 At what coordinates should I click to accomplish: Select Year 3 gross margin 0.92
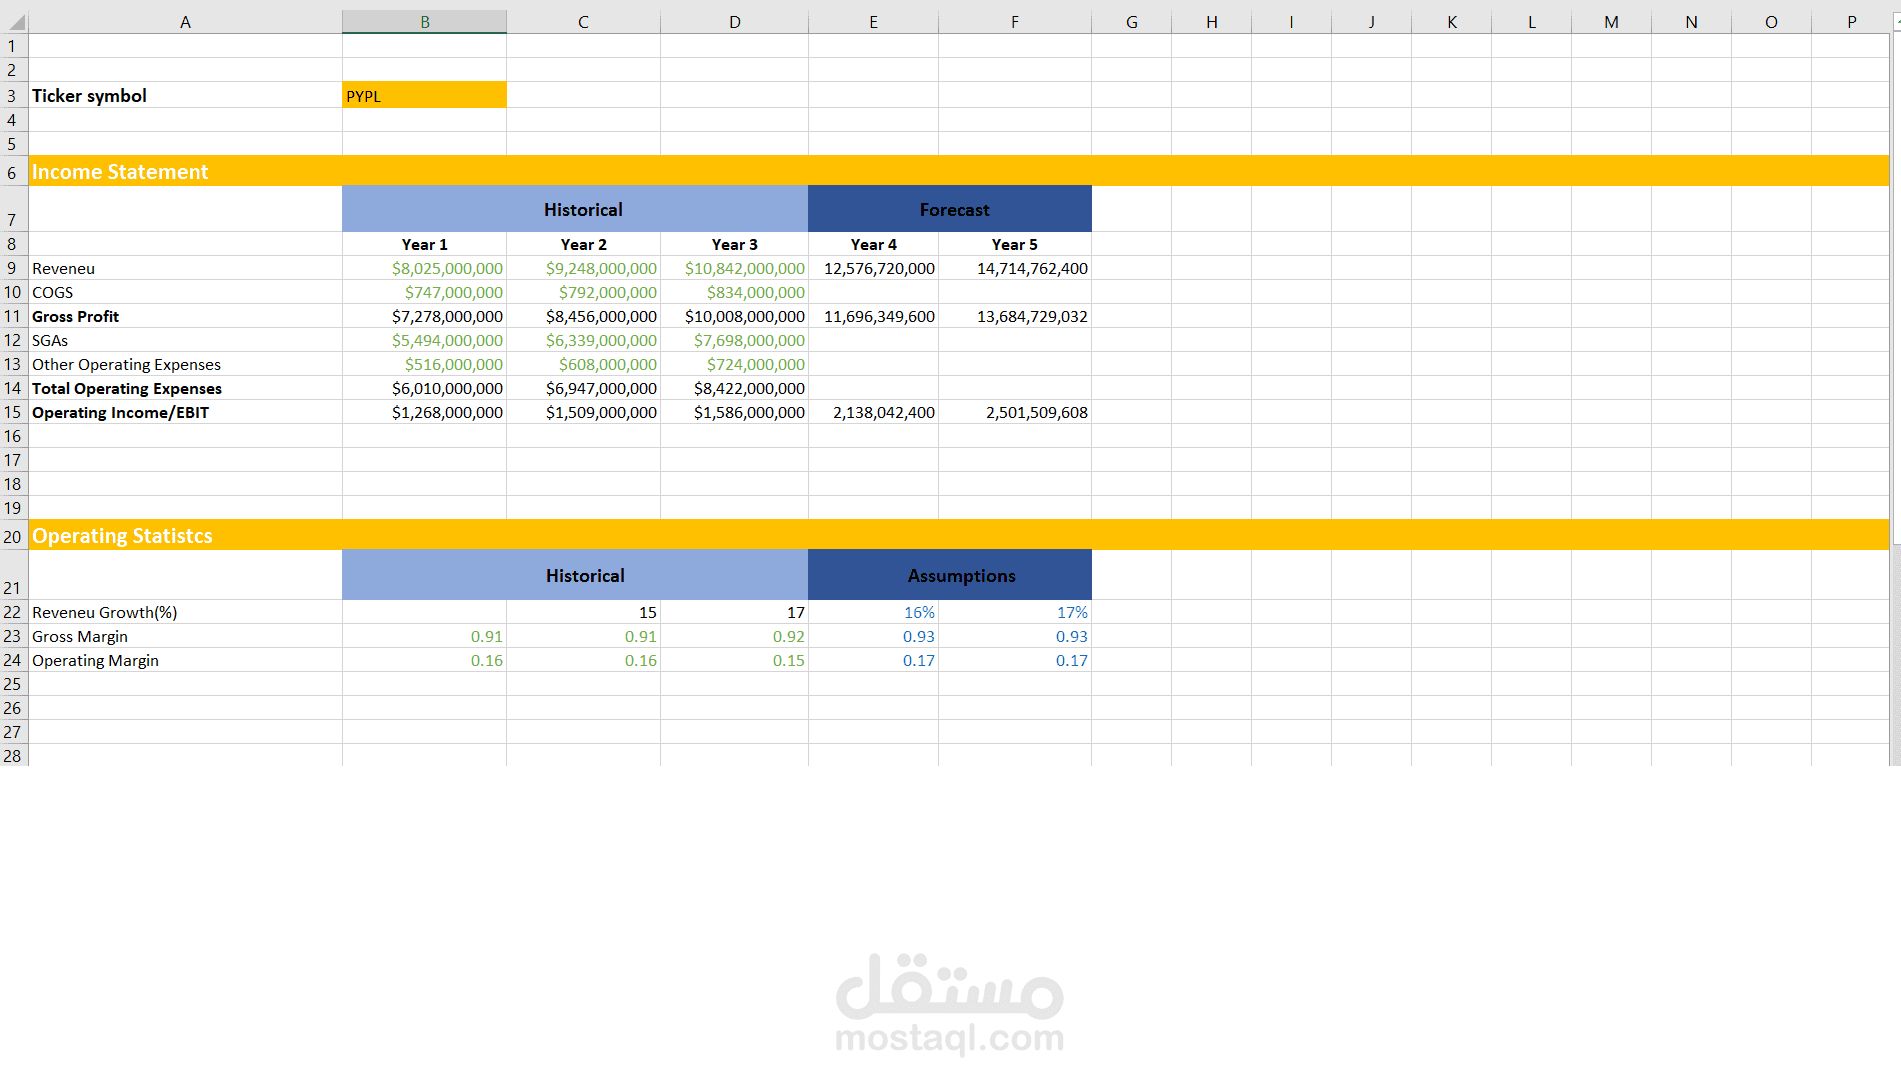pyautogui.click(x=734, y=636)
